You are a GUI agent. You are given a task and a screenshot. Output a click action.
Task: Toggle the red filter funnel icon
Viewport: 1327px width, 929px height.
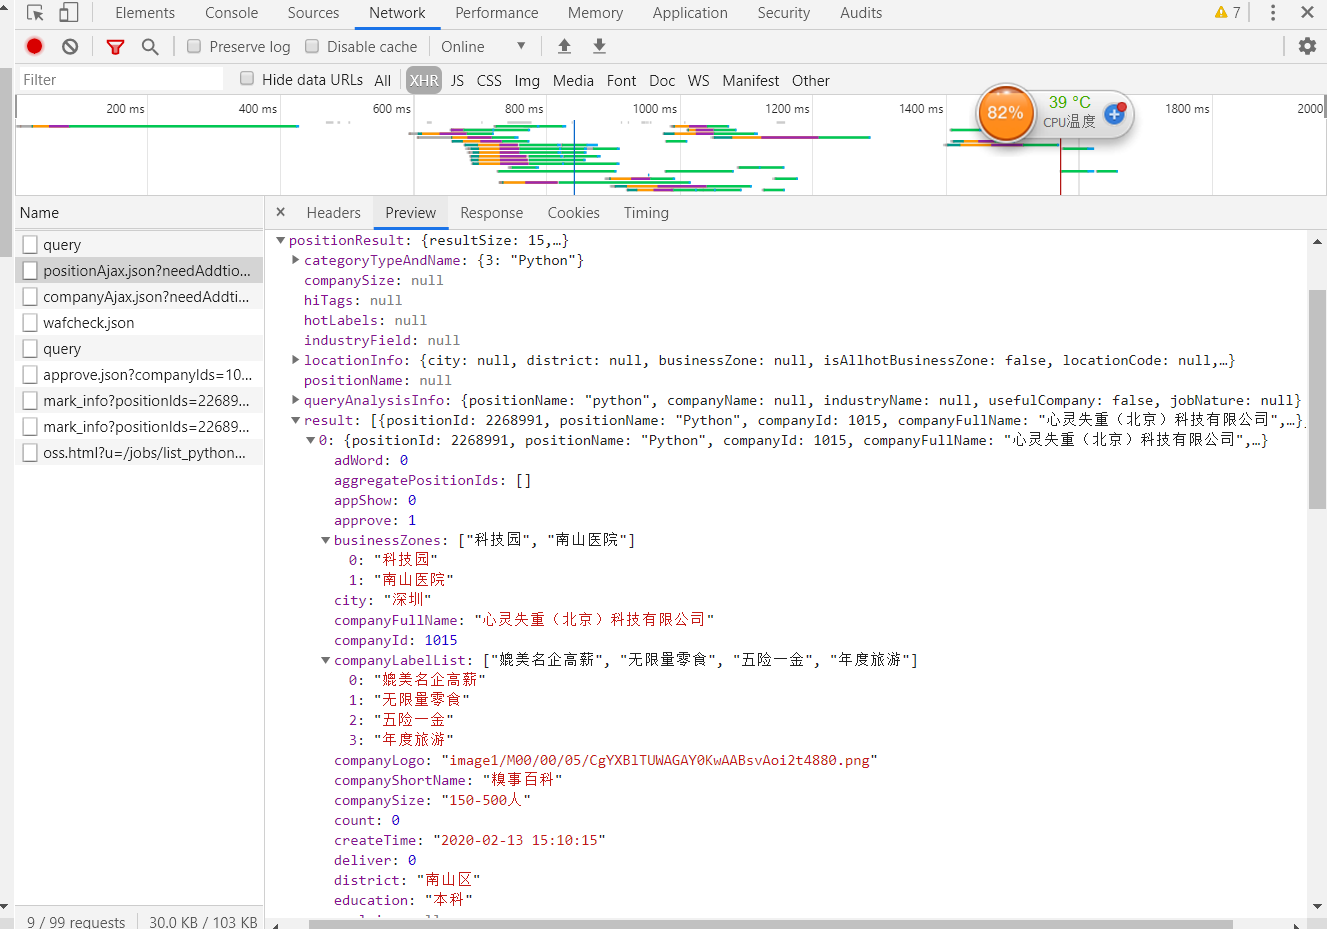[x=116, y=47]
